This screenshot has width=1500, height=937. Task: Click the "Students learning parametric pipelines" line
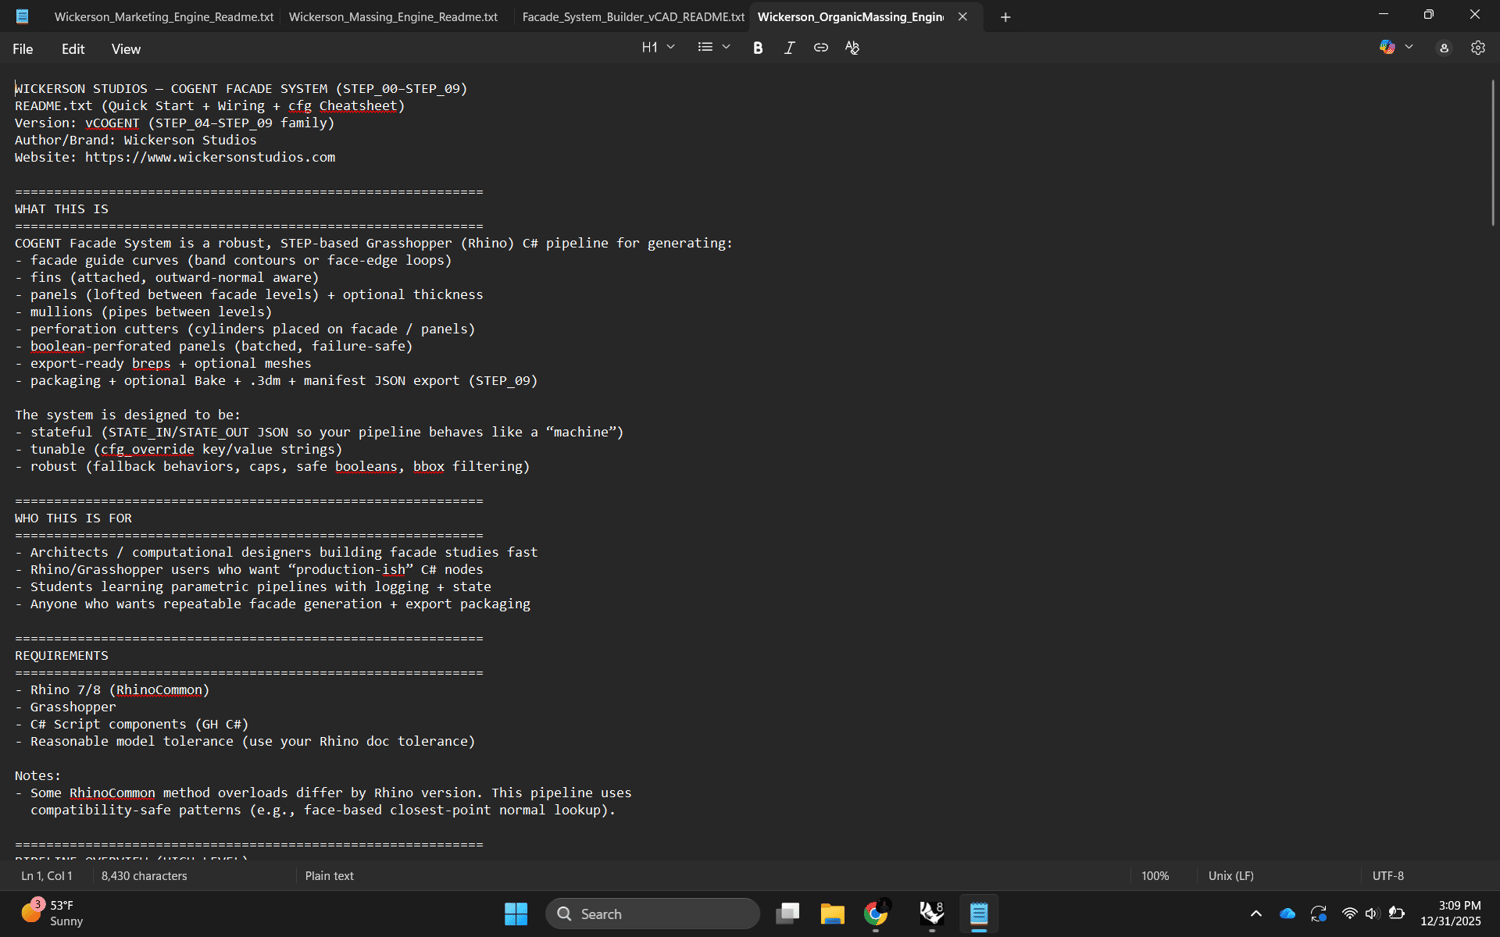tap(252, 587)
